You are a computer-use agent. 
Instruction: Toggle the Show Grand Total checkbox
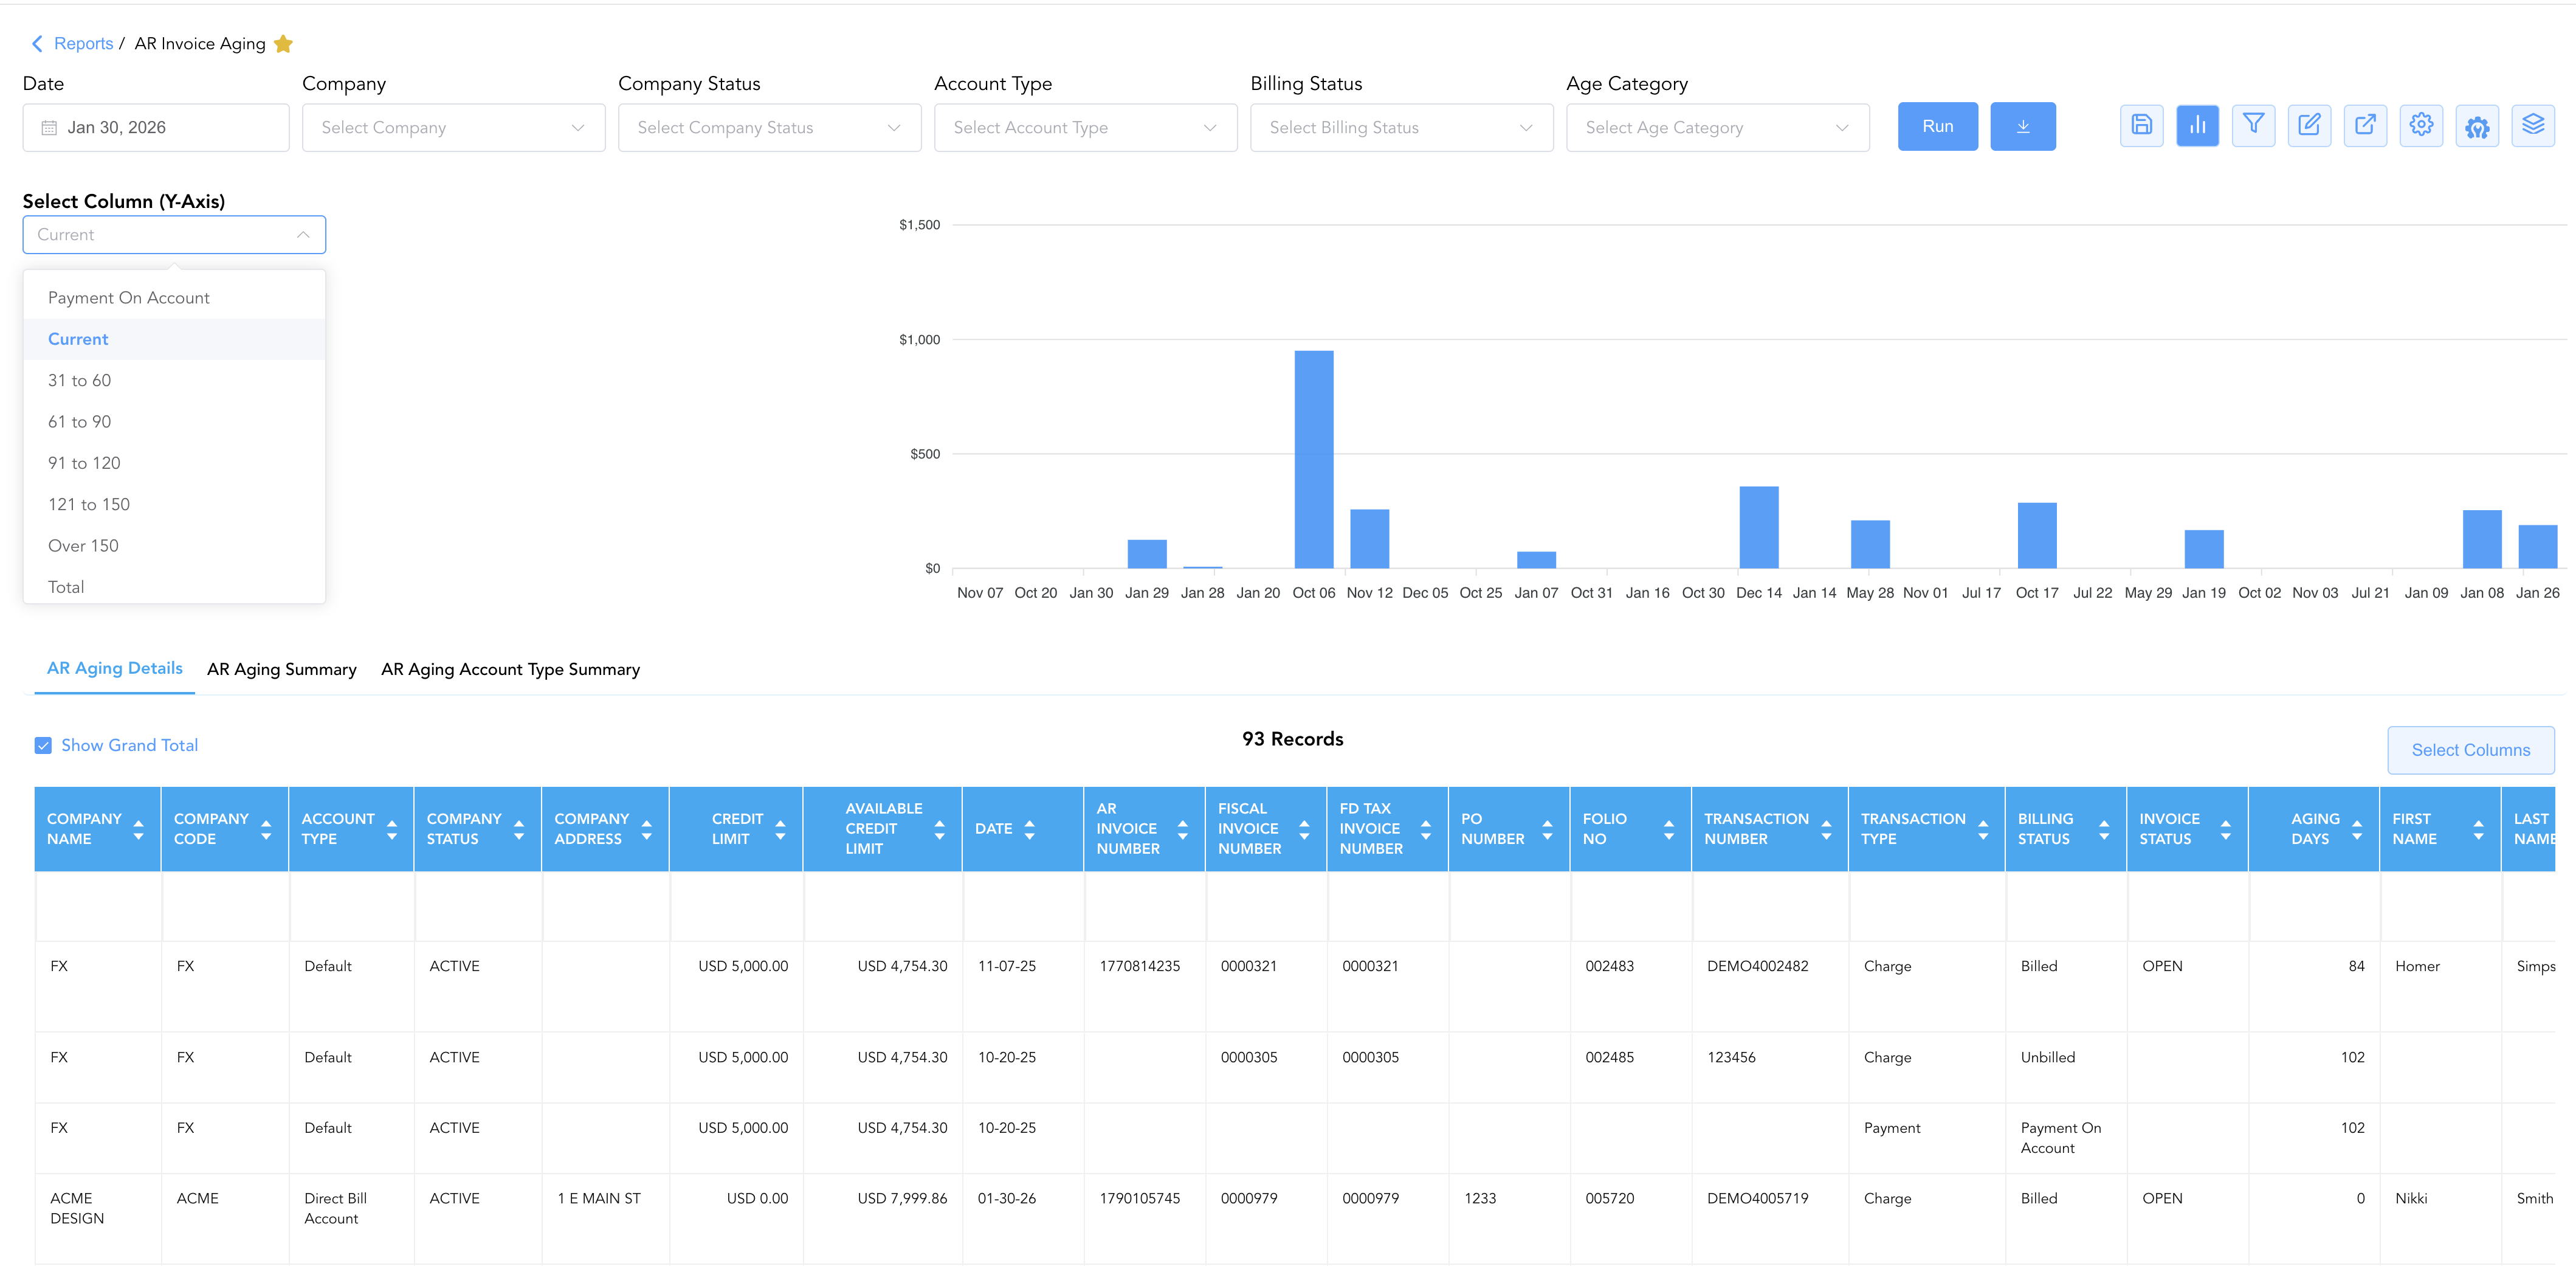coord(43,745)
